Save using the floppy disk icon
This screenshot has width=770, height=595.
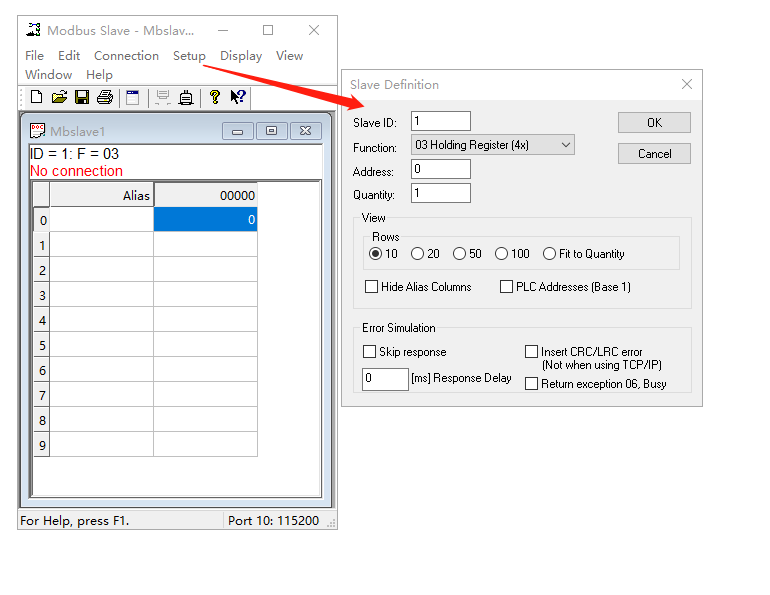[82, 97]
